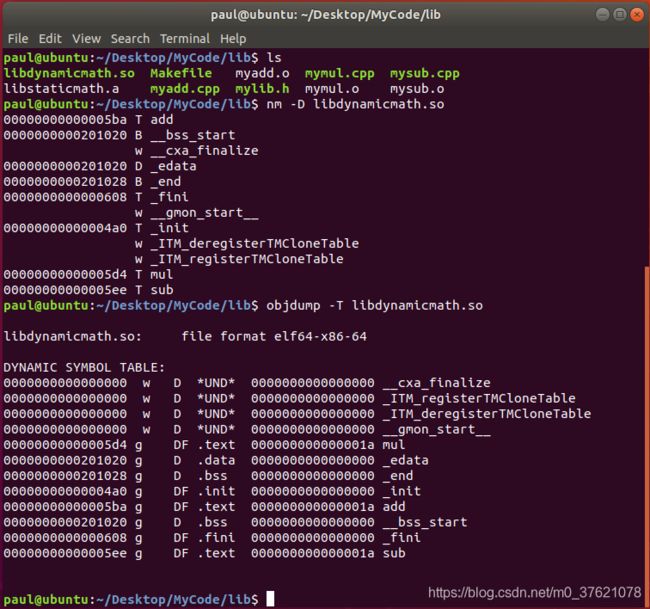Click the objdump row *UND* __gmon_start__

tap(247, 429)
